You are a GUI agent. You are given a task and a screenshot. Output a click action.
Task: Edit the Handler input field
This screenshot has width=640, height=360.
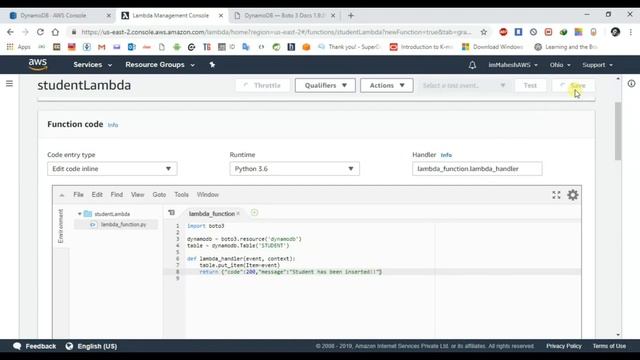[477, 169]
